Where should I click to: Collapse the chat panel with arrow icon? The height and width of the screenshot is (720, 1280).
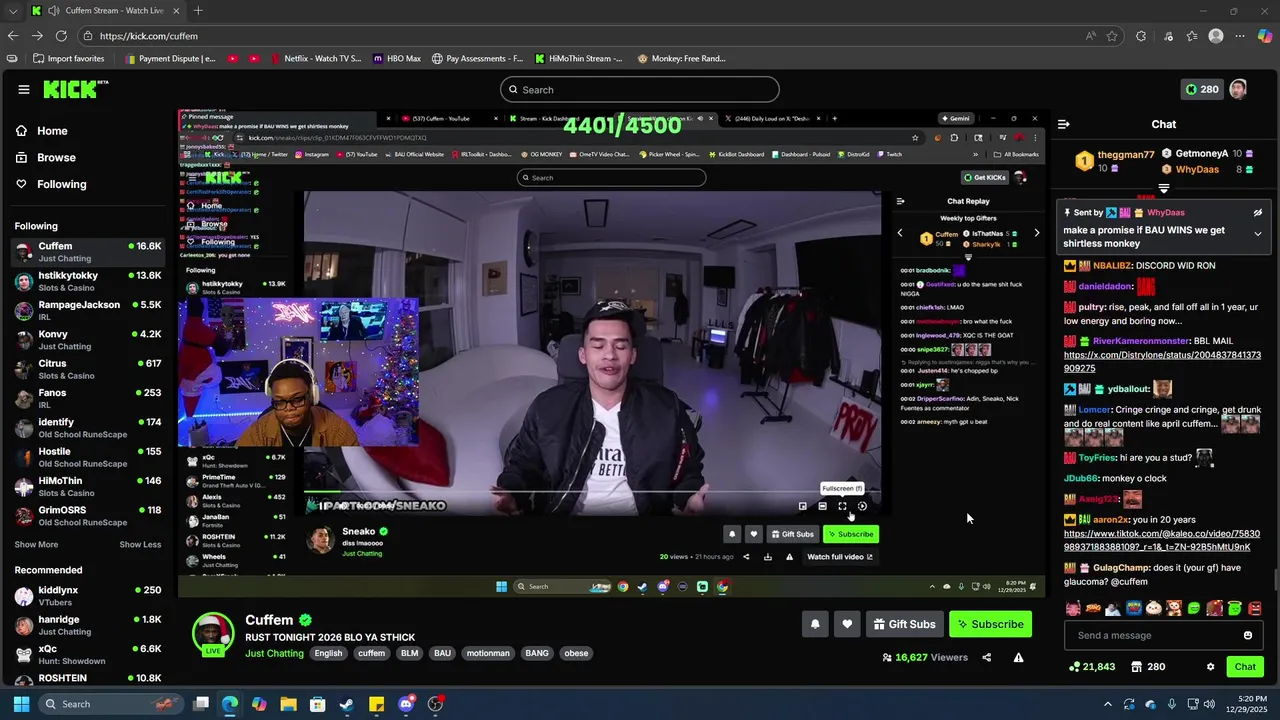pos(1063,124)
